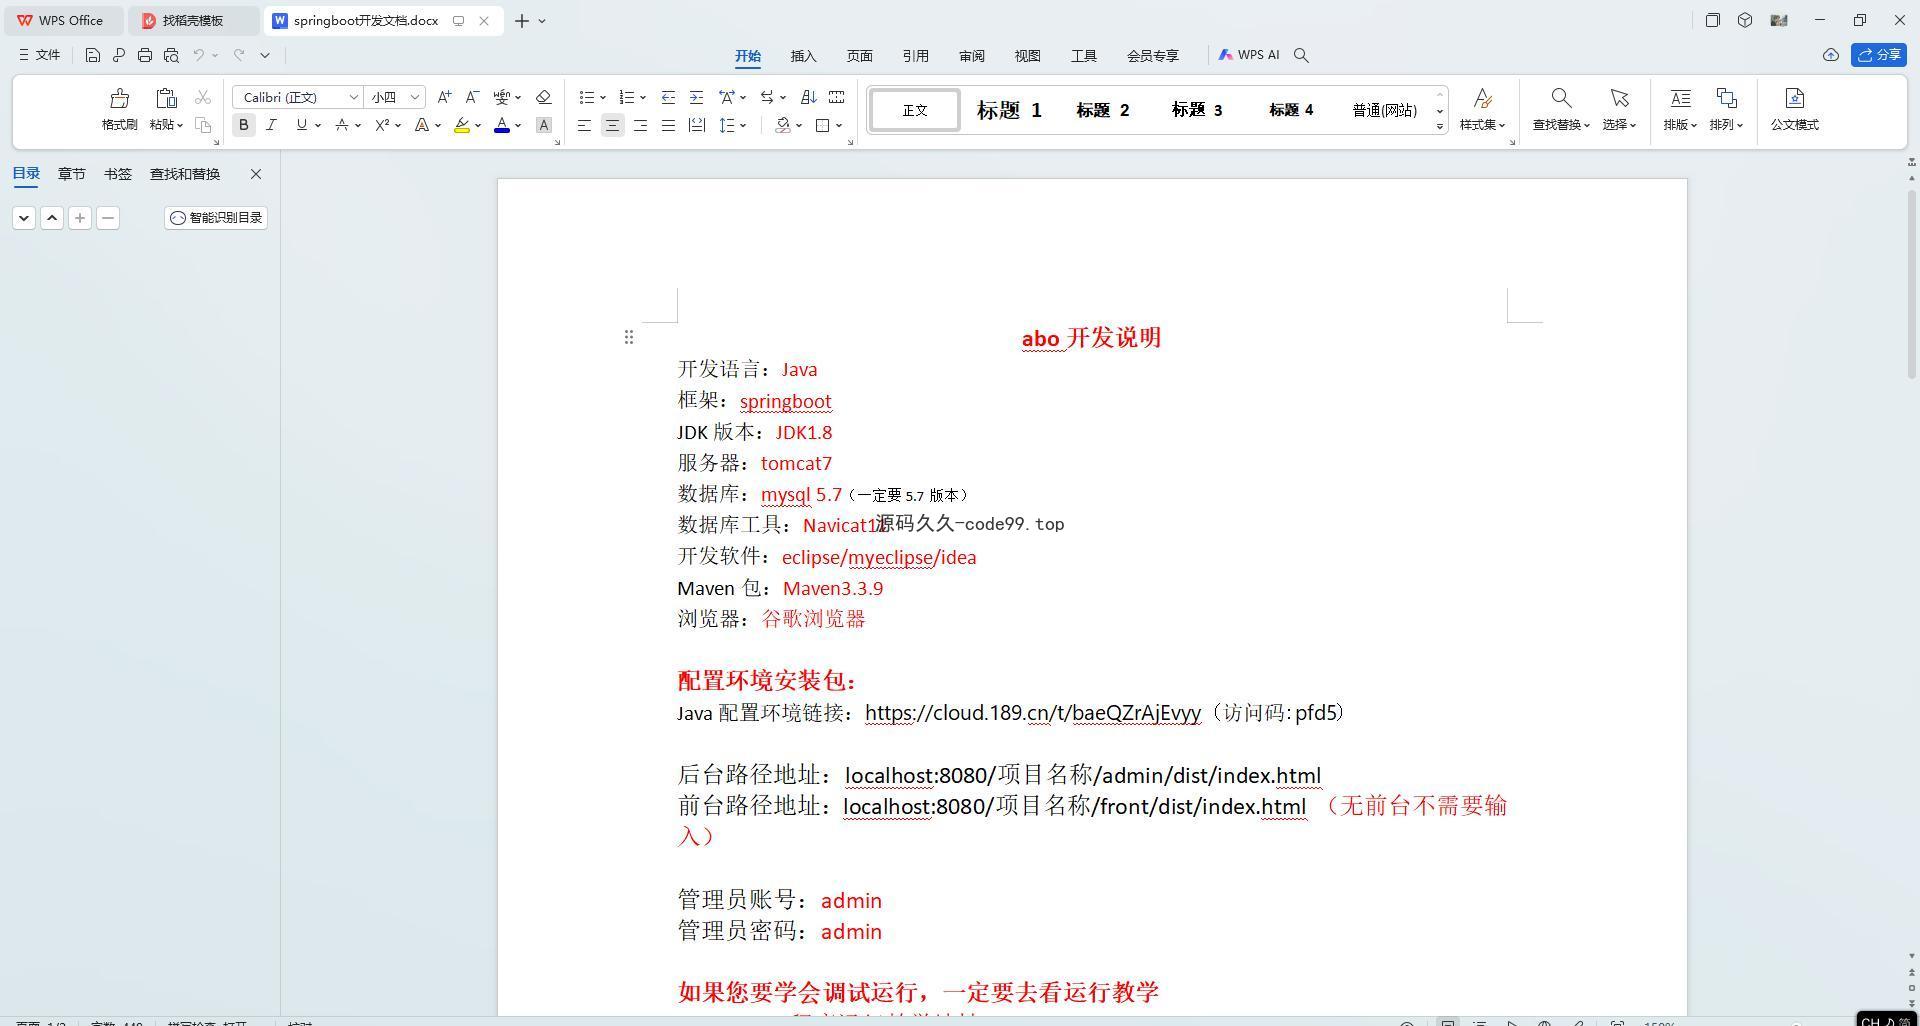The width and height of the screenshot is (1920, 1026).
Task: Click the Style Set (样式集) icon
Action: coord(1482,98)
